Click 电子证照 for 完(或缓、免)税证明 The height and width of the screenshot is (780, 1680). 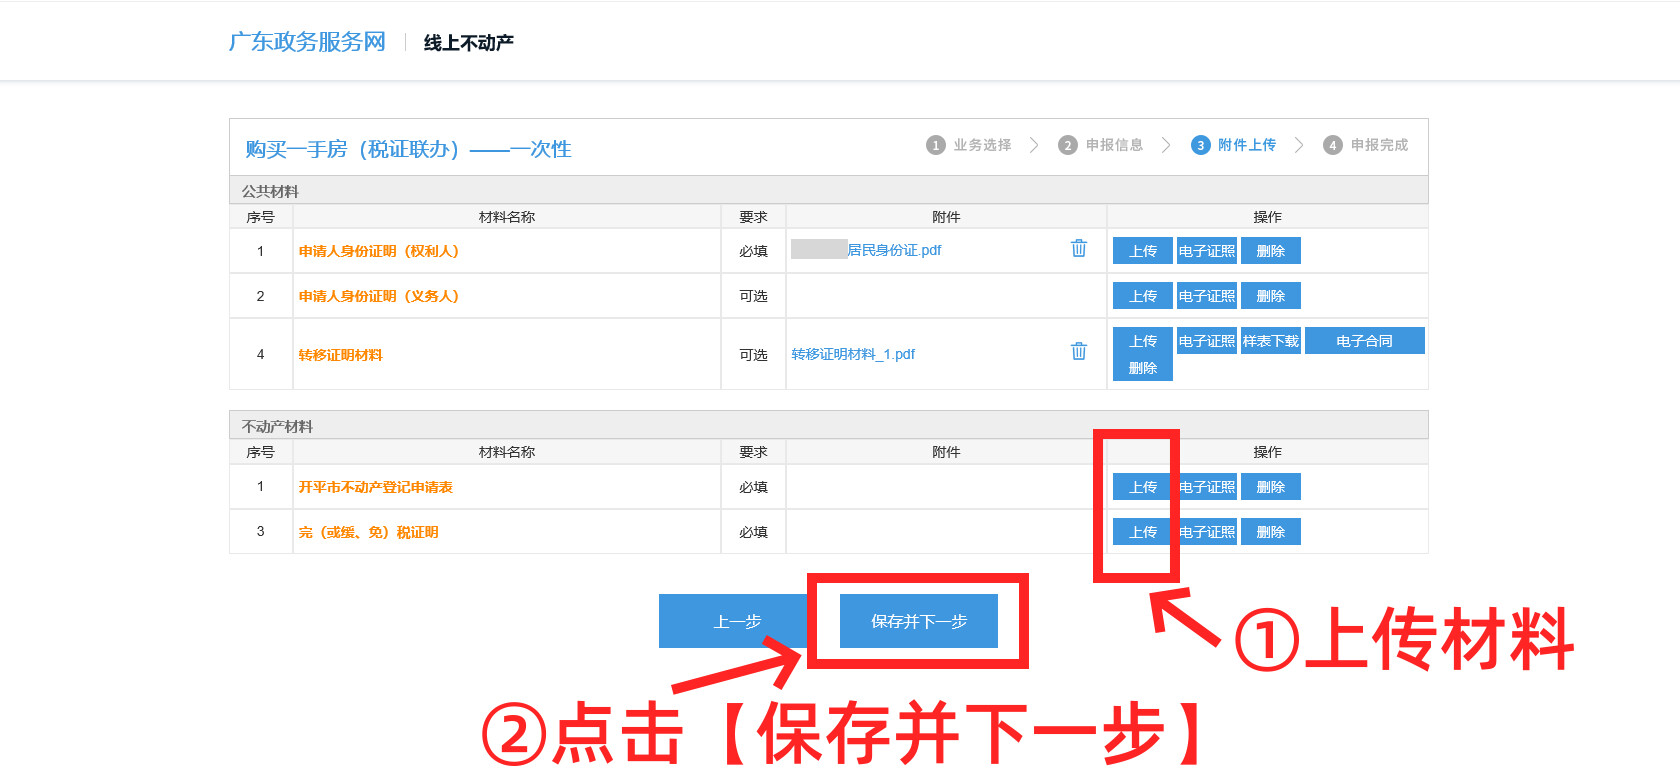click(1206, 532)
